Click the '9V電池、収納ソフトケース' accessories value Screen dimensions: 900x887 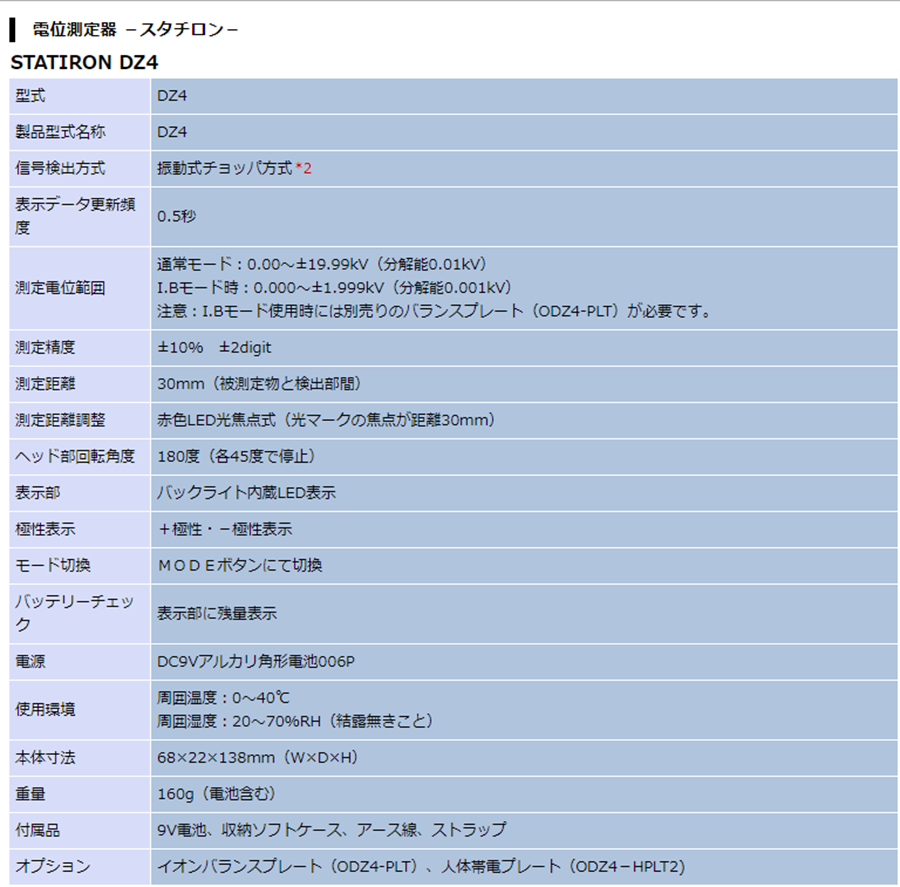click(332, 830)
